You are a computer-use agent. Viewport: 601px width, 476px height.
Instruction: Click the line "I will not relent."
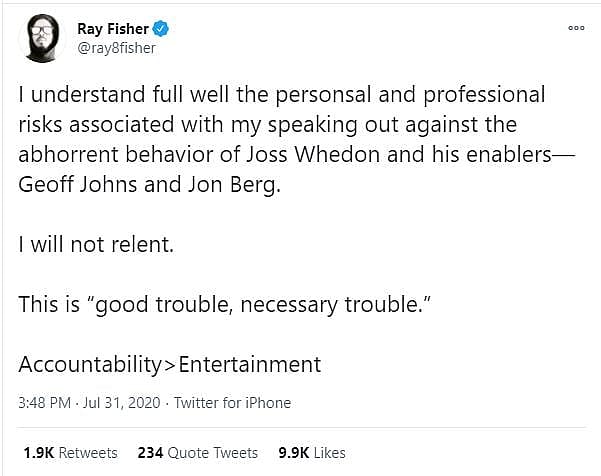pyautogui.click(x=90, y=247)
